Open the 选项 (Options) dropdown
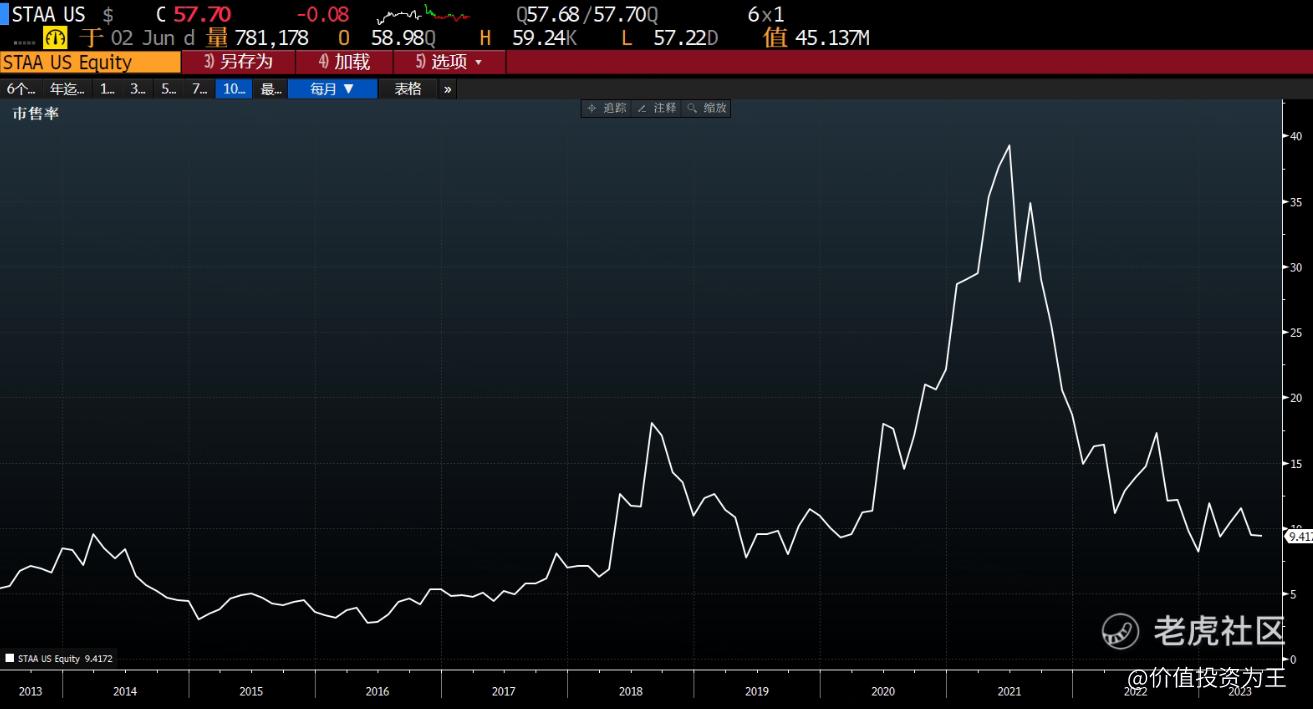Image resolution: width=1313 pixels, height=709 pixels. (x=448, y=62)
